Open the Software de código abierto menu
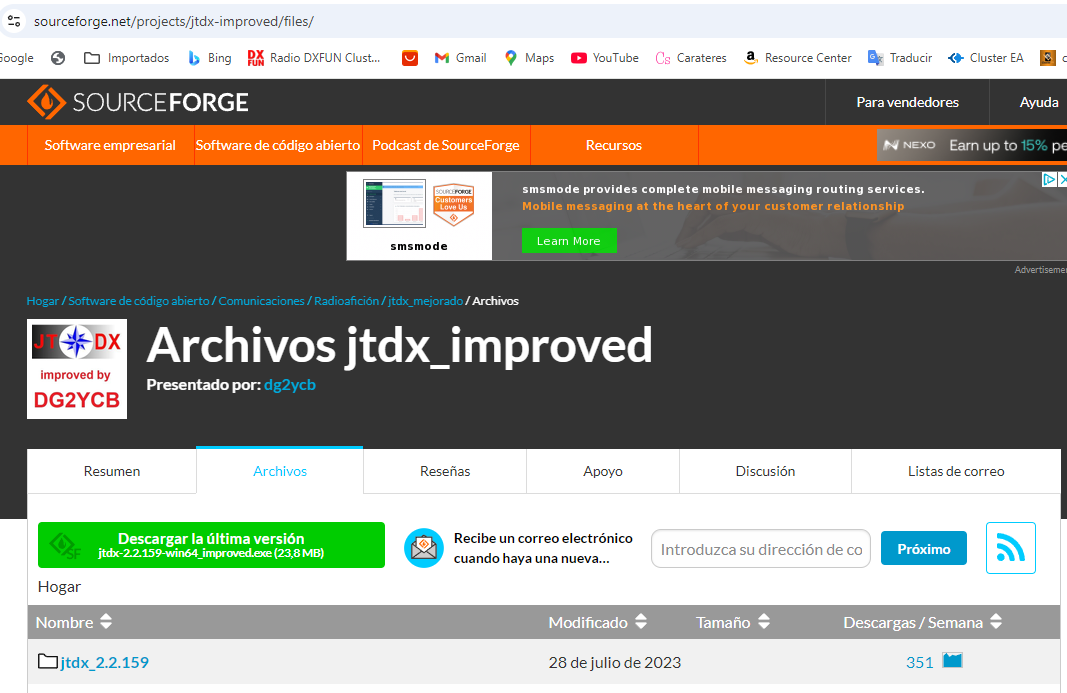Viewport: 1067px width, 693px height. [x=278, y=145]
